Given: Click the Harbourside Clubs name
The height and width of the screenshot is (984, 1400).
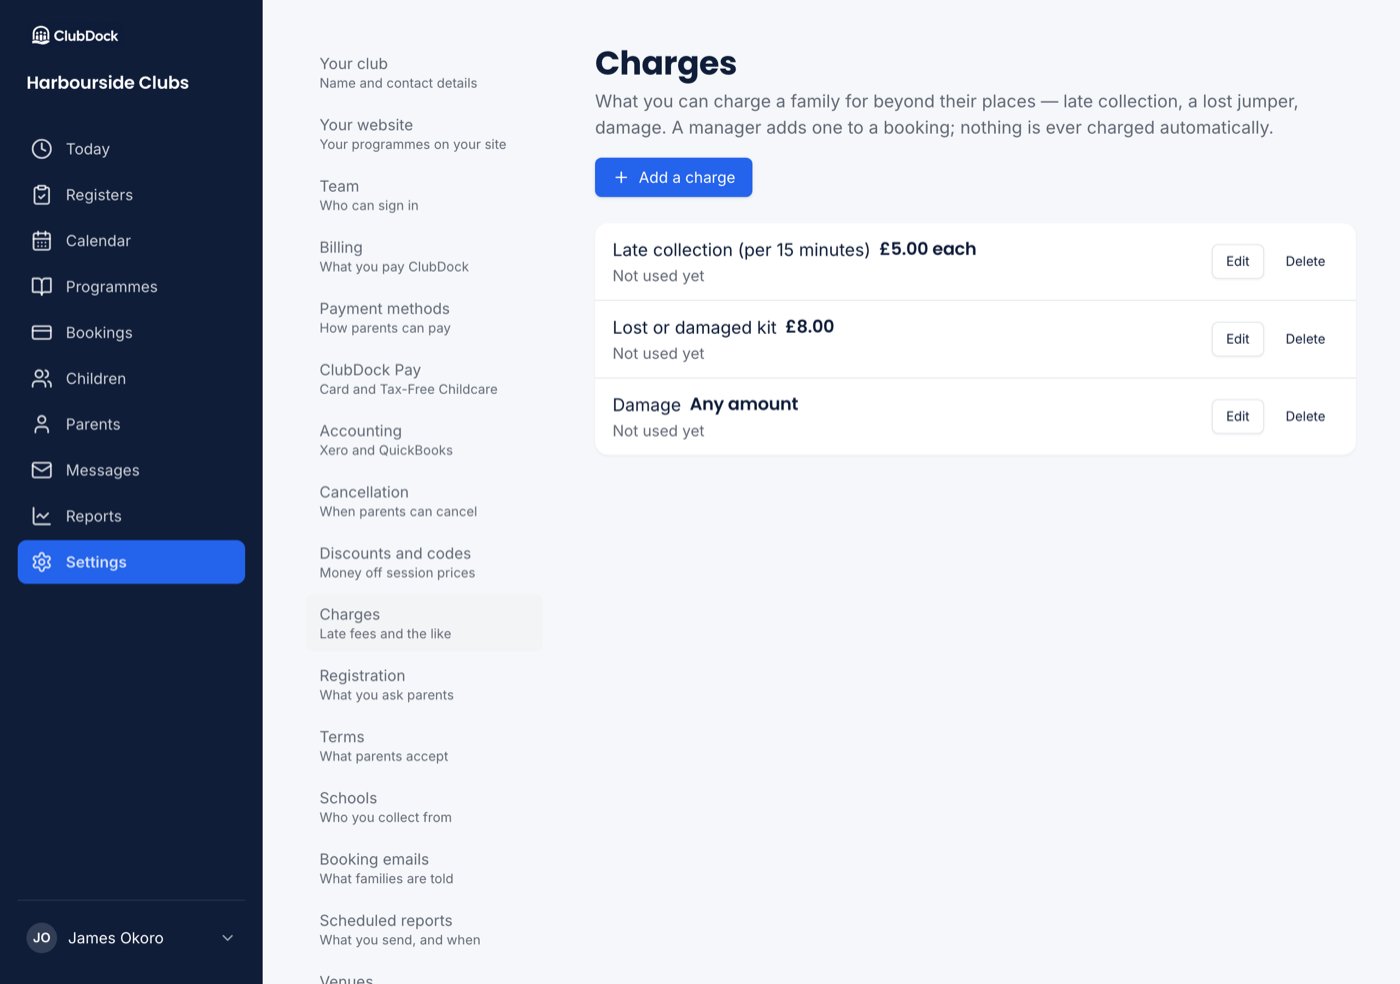Looking at the screenshot, I should coord(107,83).
